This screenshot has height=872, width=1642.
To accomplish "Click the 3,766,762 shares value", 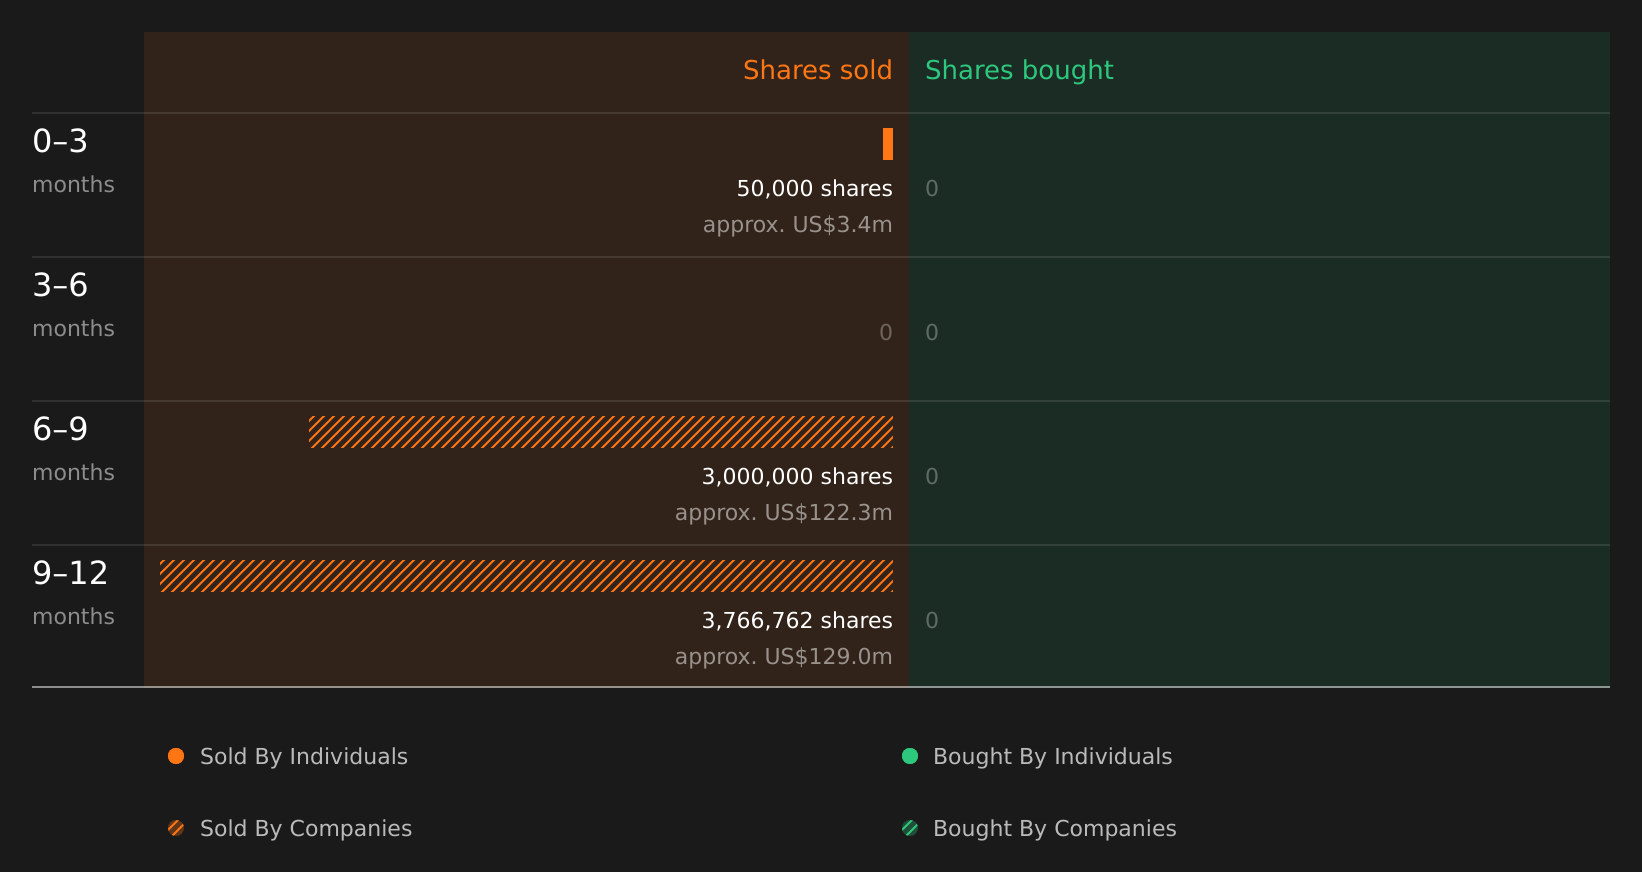I will [797, 620].
